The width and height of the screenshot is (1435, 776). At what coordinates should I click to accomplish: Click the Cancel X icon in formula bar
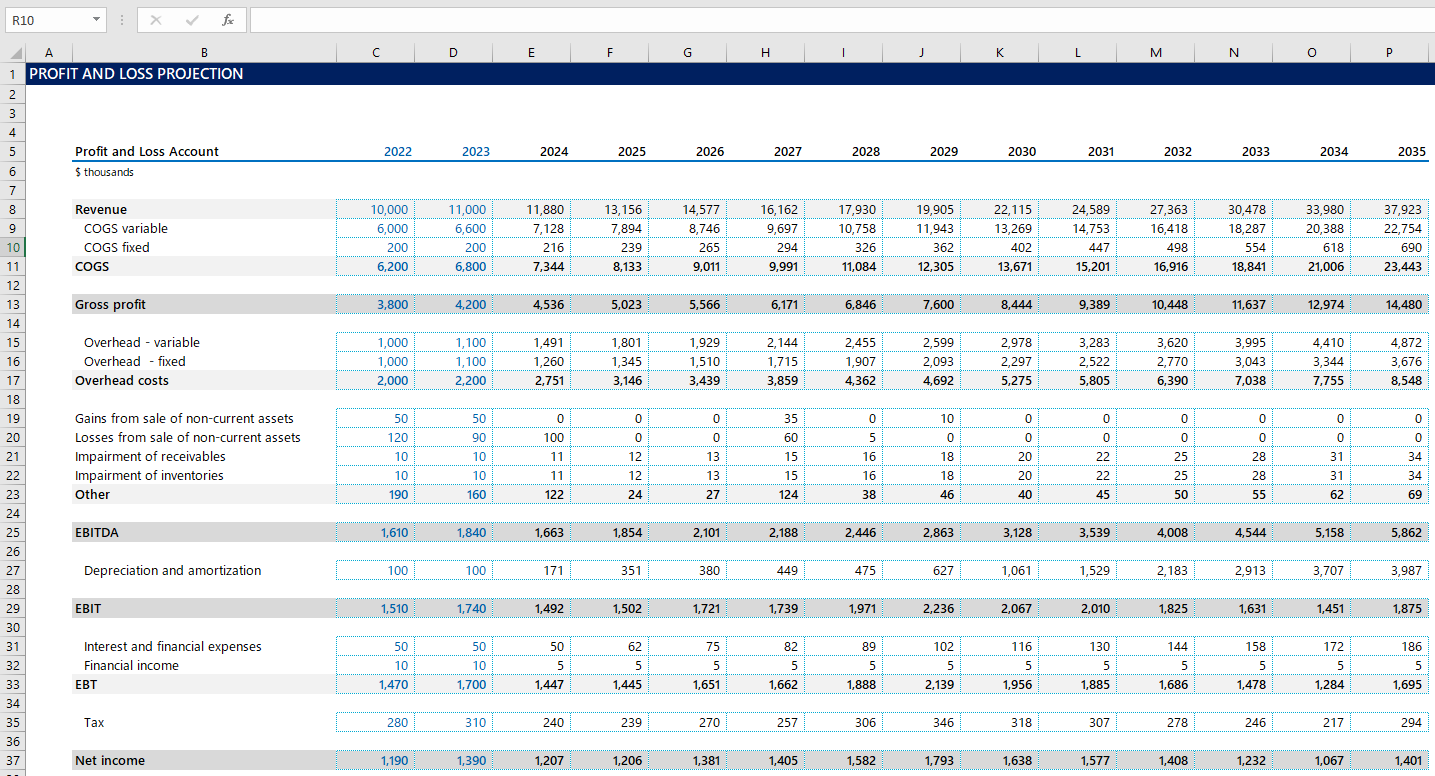pos(156,20)
